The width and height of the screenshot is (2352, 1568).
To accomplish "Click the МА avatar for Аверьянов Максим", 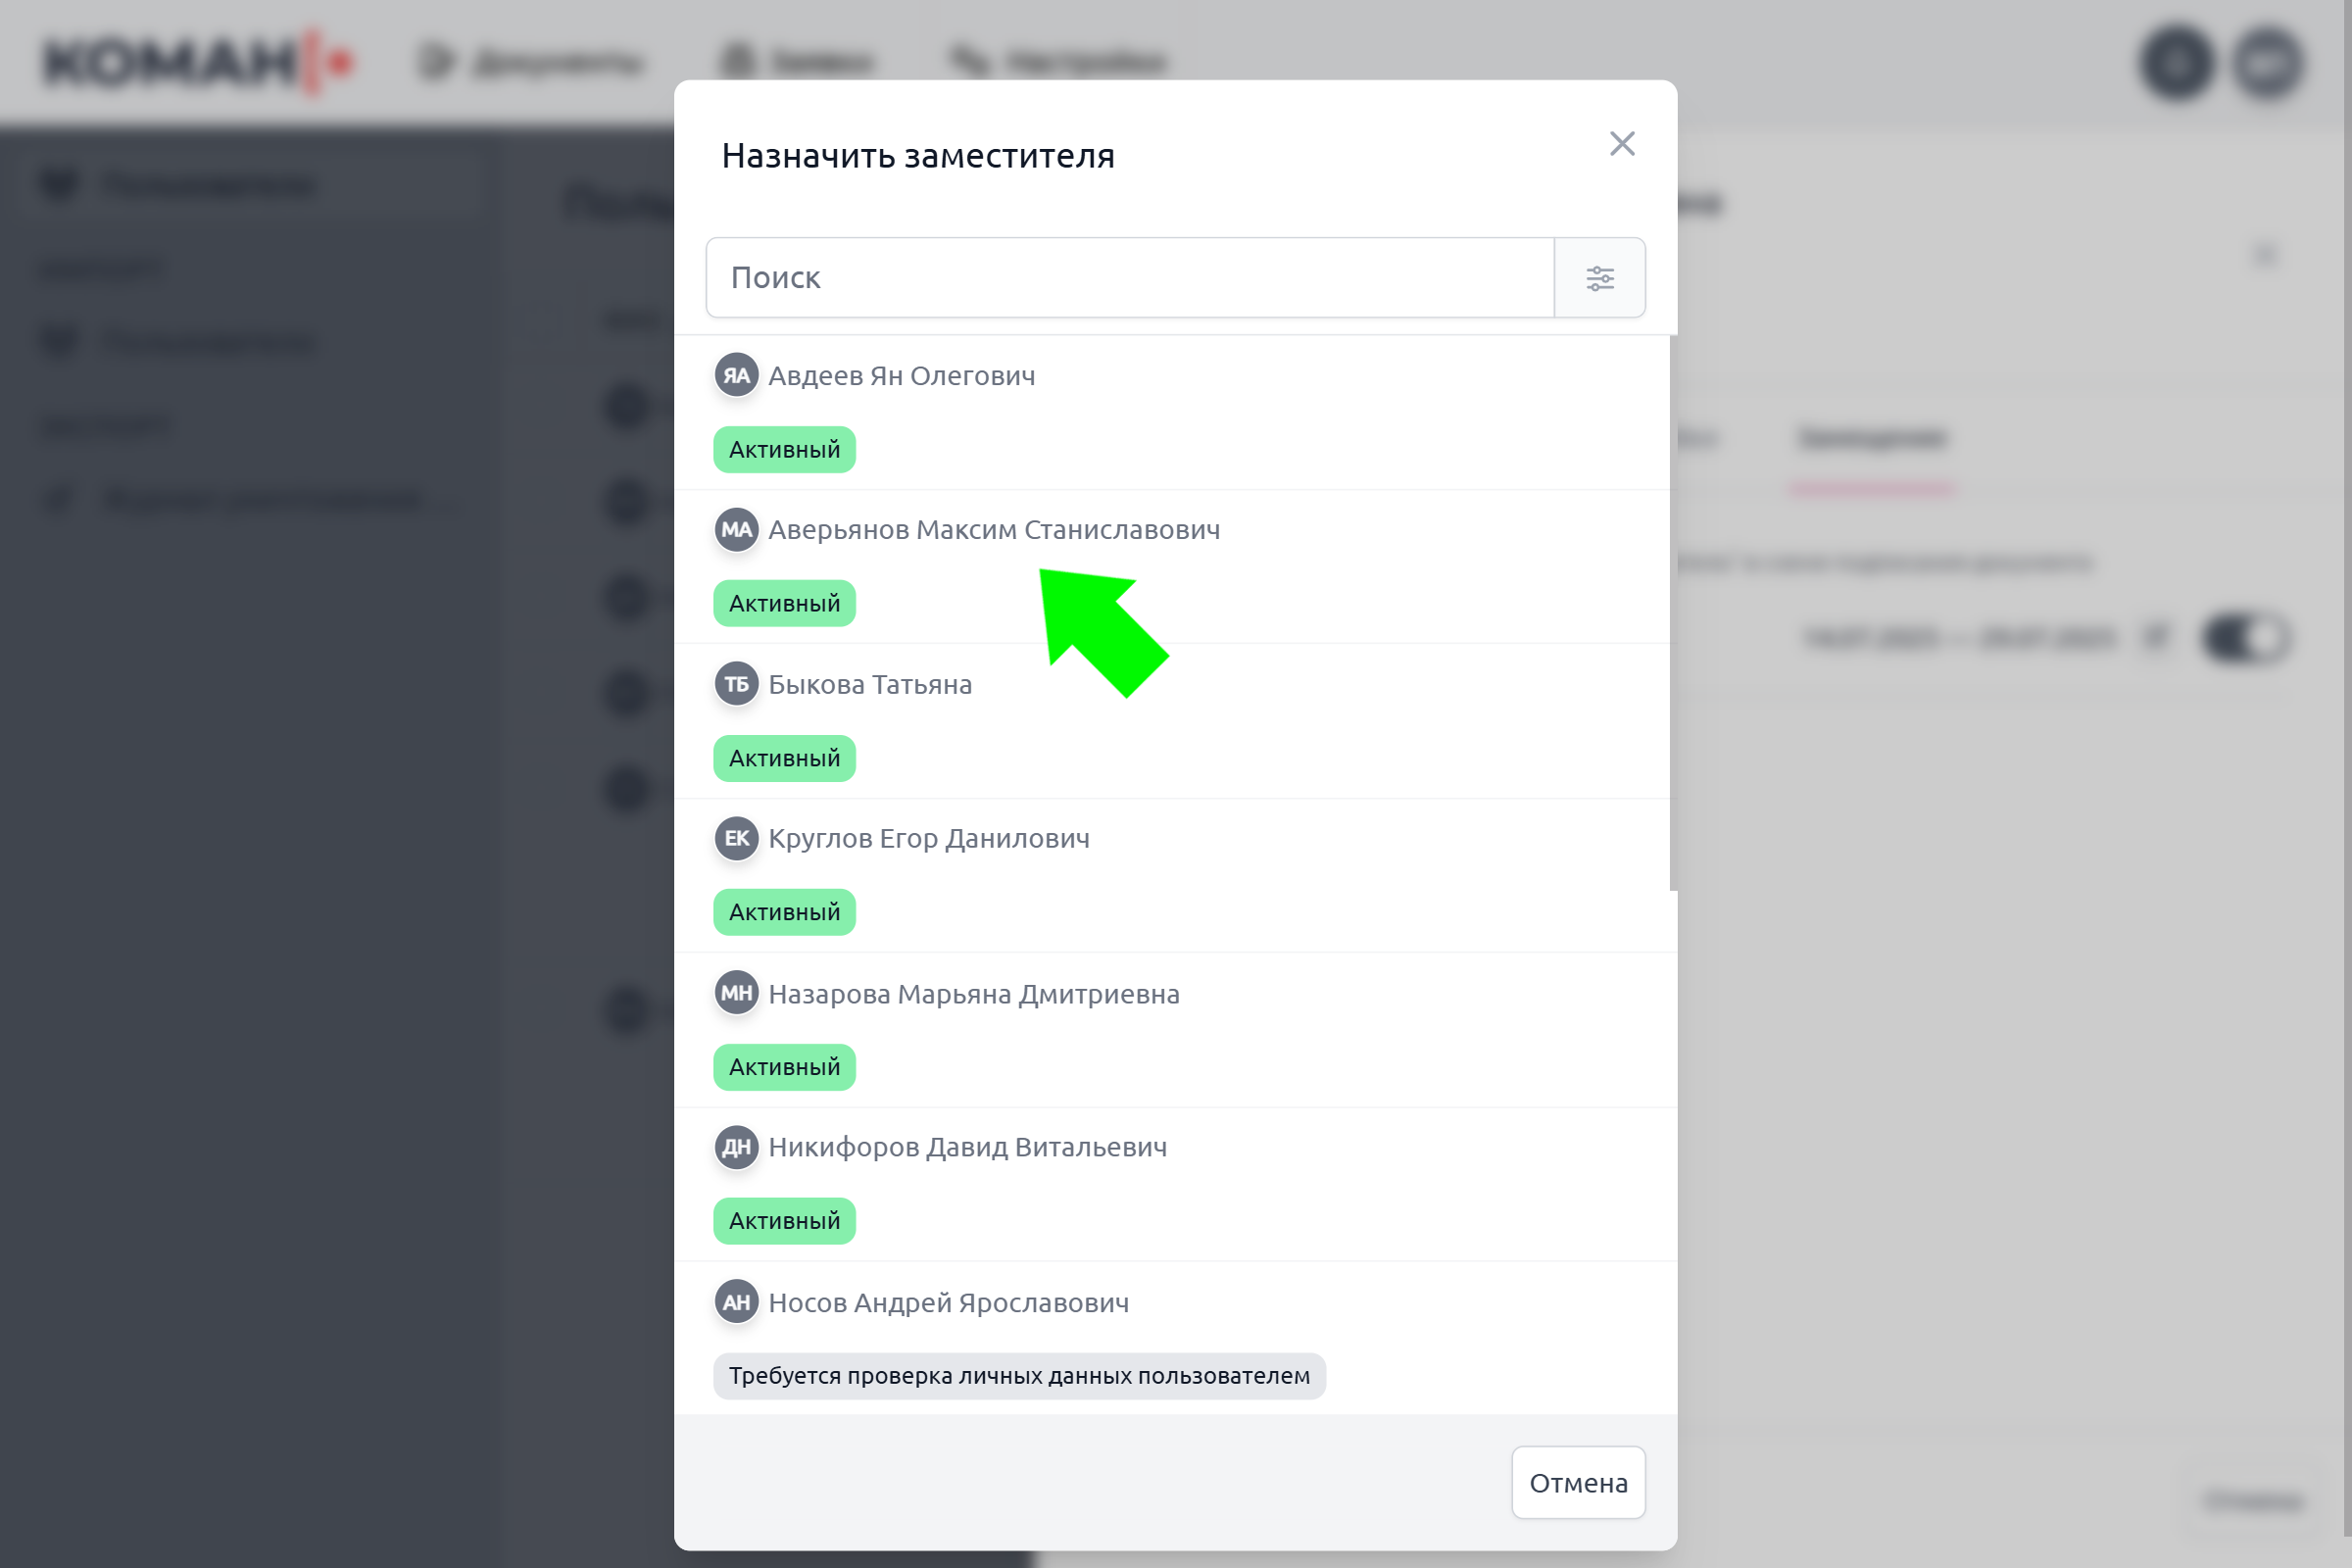I will (x=737, y=529).
